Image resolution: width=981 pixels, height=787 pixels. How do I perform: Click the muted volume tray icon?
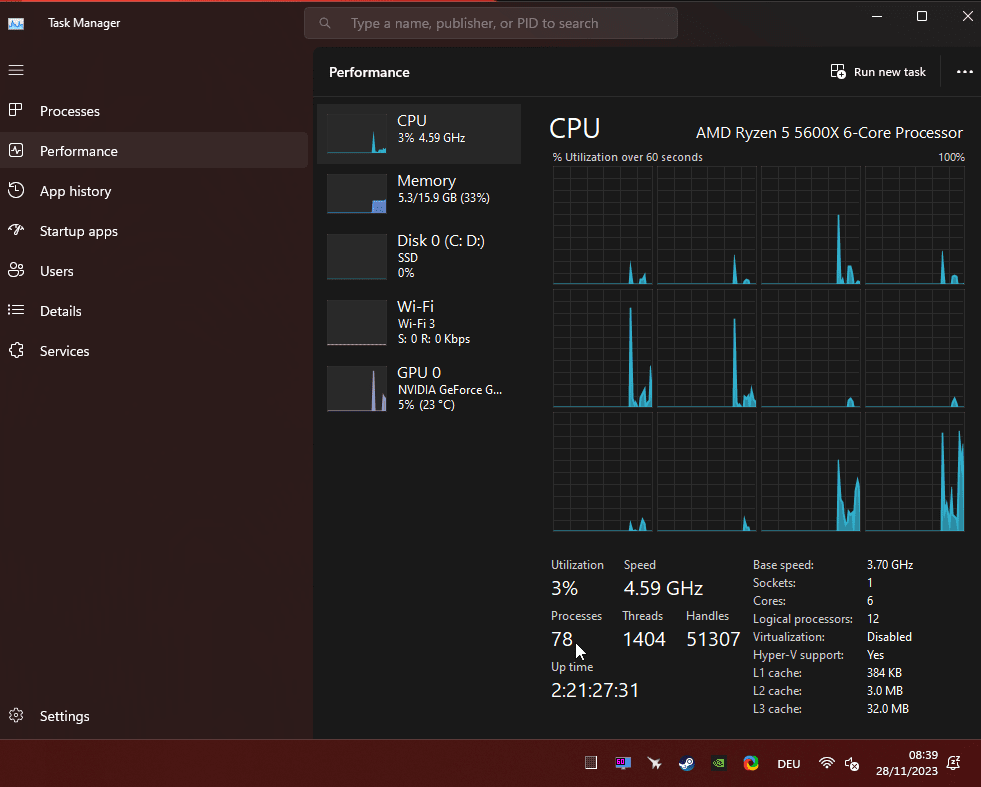pos(851,763)
